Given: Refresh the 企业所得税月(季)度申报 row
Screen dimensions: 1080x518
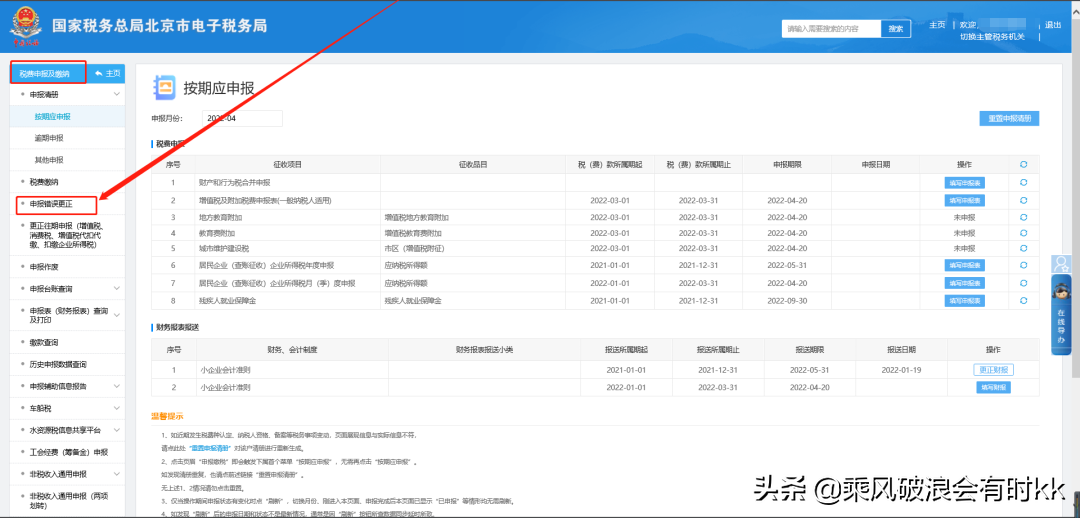Looking at the screenshot, I should coord(1024,283).
